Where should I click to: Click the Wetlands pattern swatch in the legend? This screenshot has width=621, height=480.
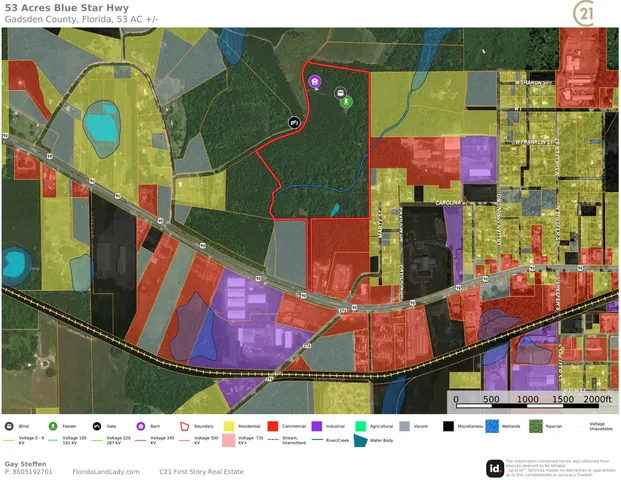pyautogui.click(x=491, y=426)
